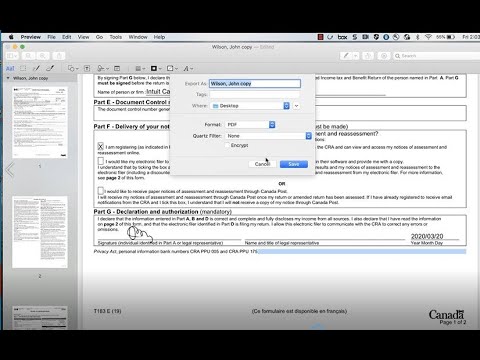Click the signature drawing in Part G
The height and width of the screenshot is (360, 480).
click(140, 233)
